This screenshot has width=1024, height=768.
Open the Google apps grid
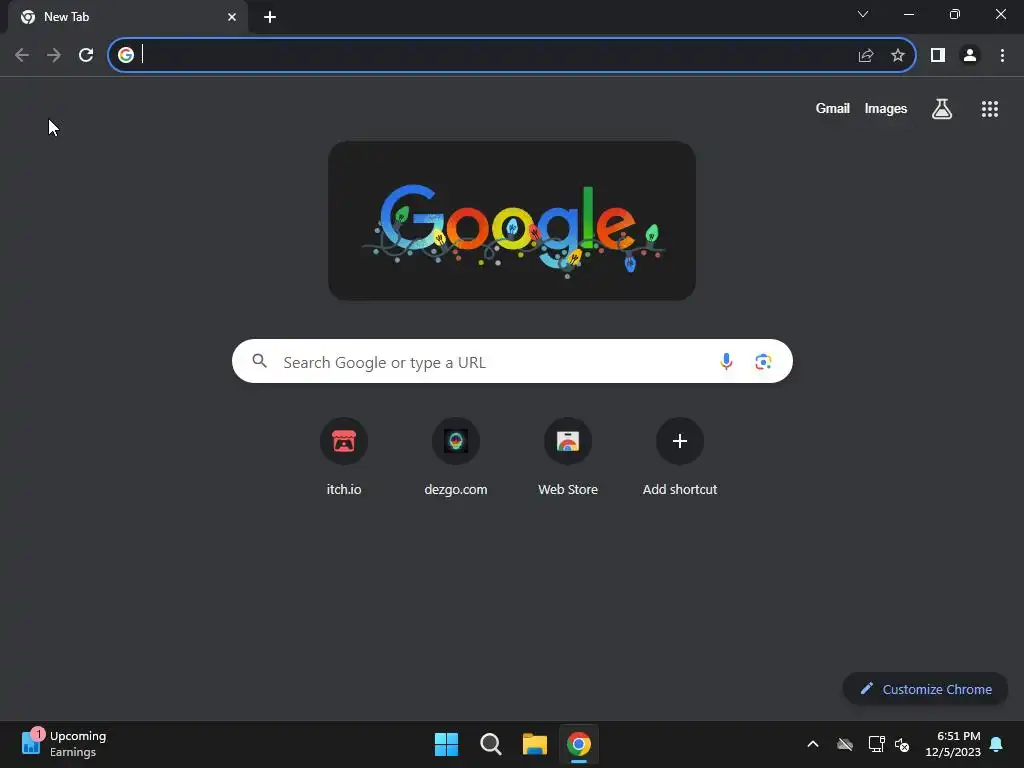[990, 109]
